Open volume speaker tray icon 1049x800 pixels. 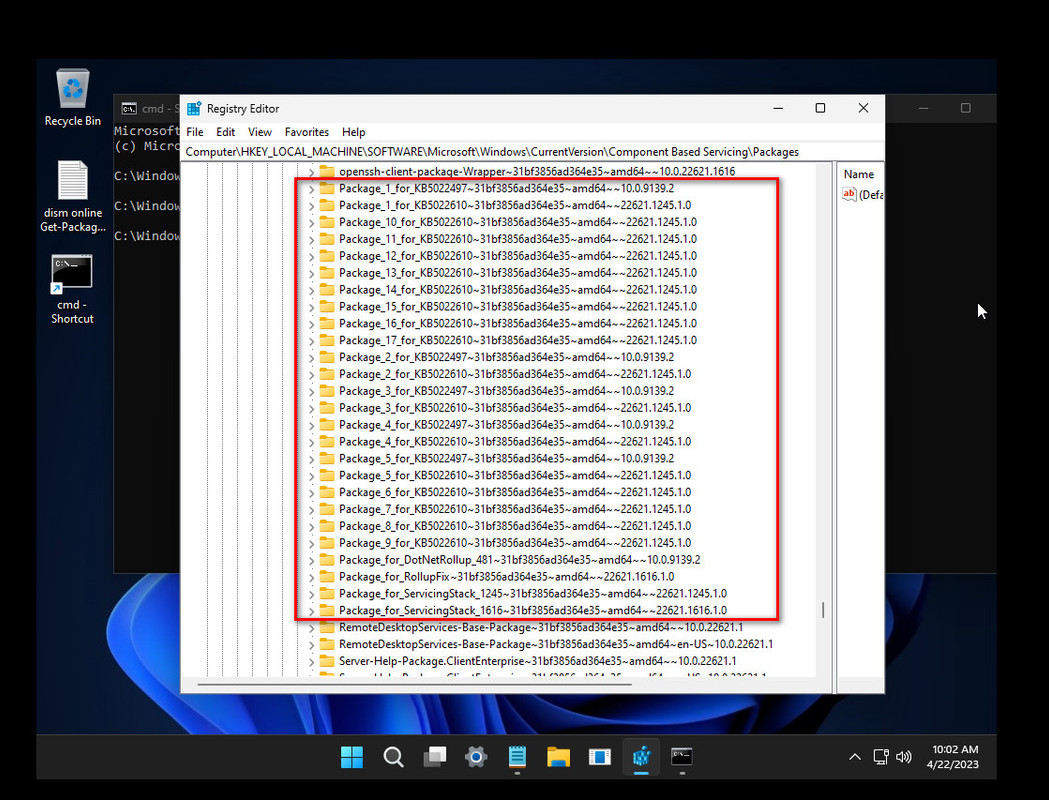pyautogui.click(x=903, y=757)
